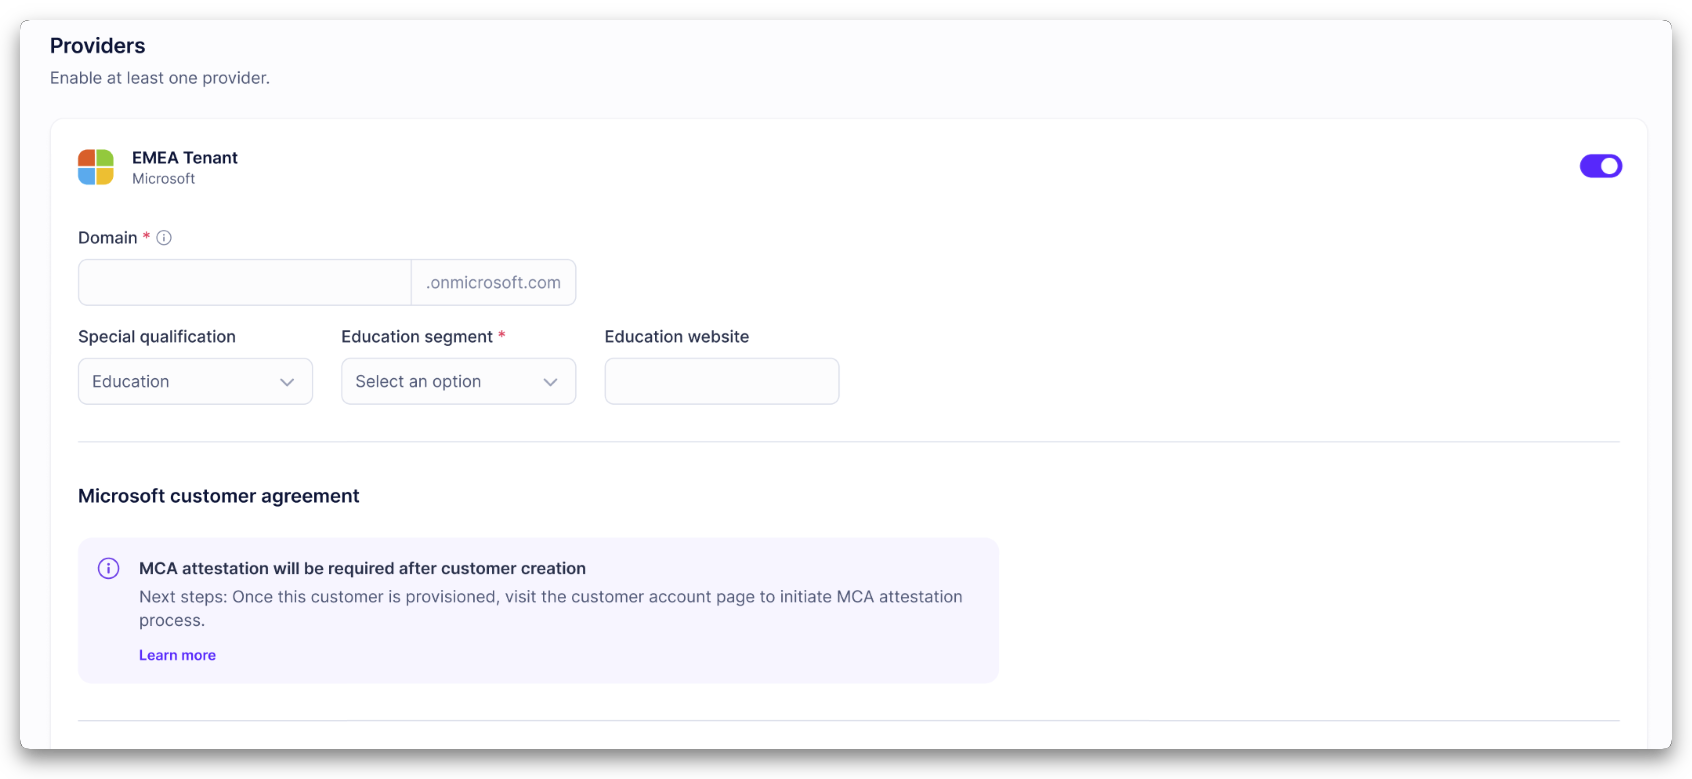Screen dimensions: 1692x779
Task: Click the Domain field label
Action: [x=108, y=238]
